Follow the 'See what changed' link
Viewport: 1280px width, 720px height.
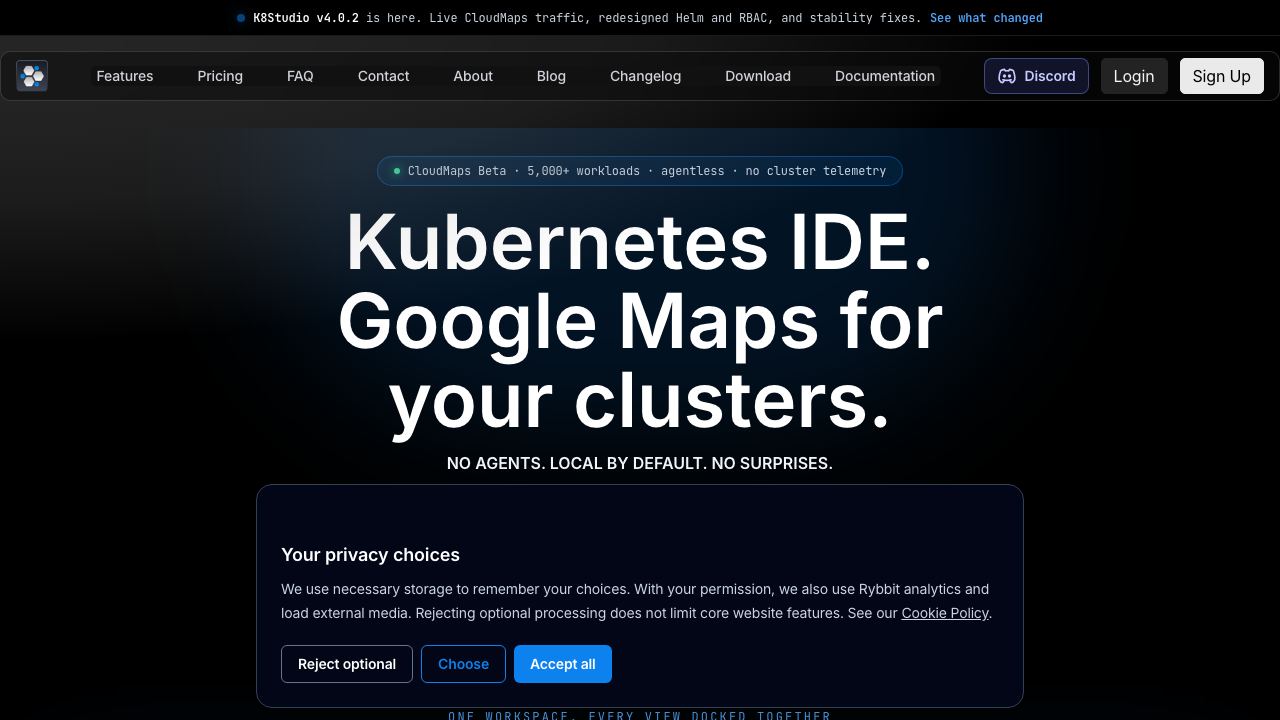[x=986, y=18]
